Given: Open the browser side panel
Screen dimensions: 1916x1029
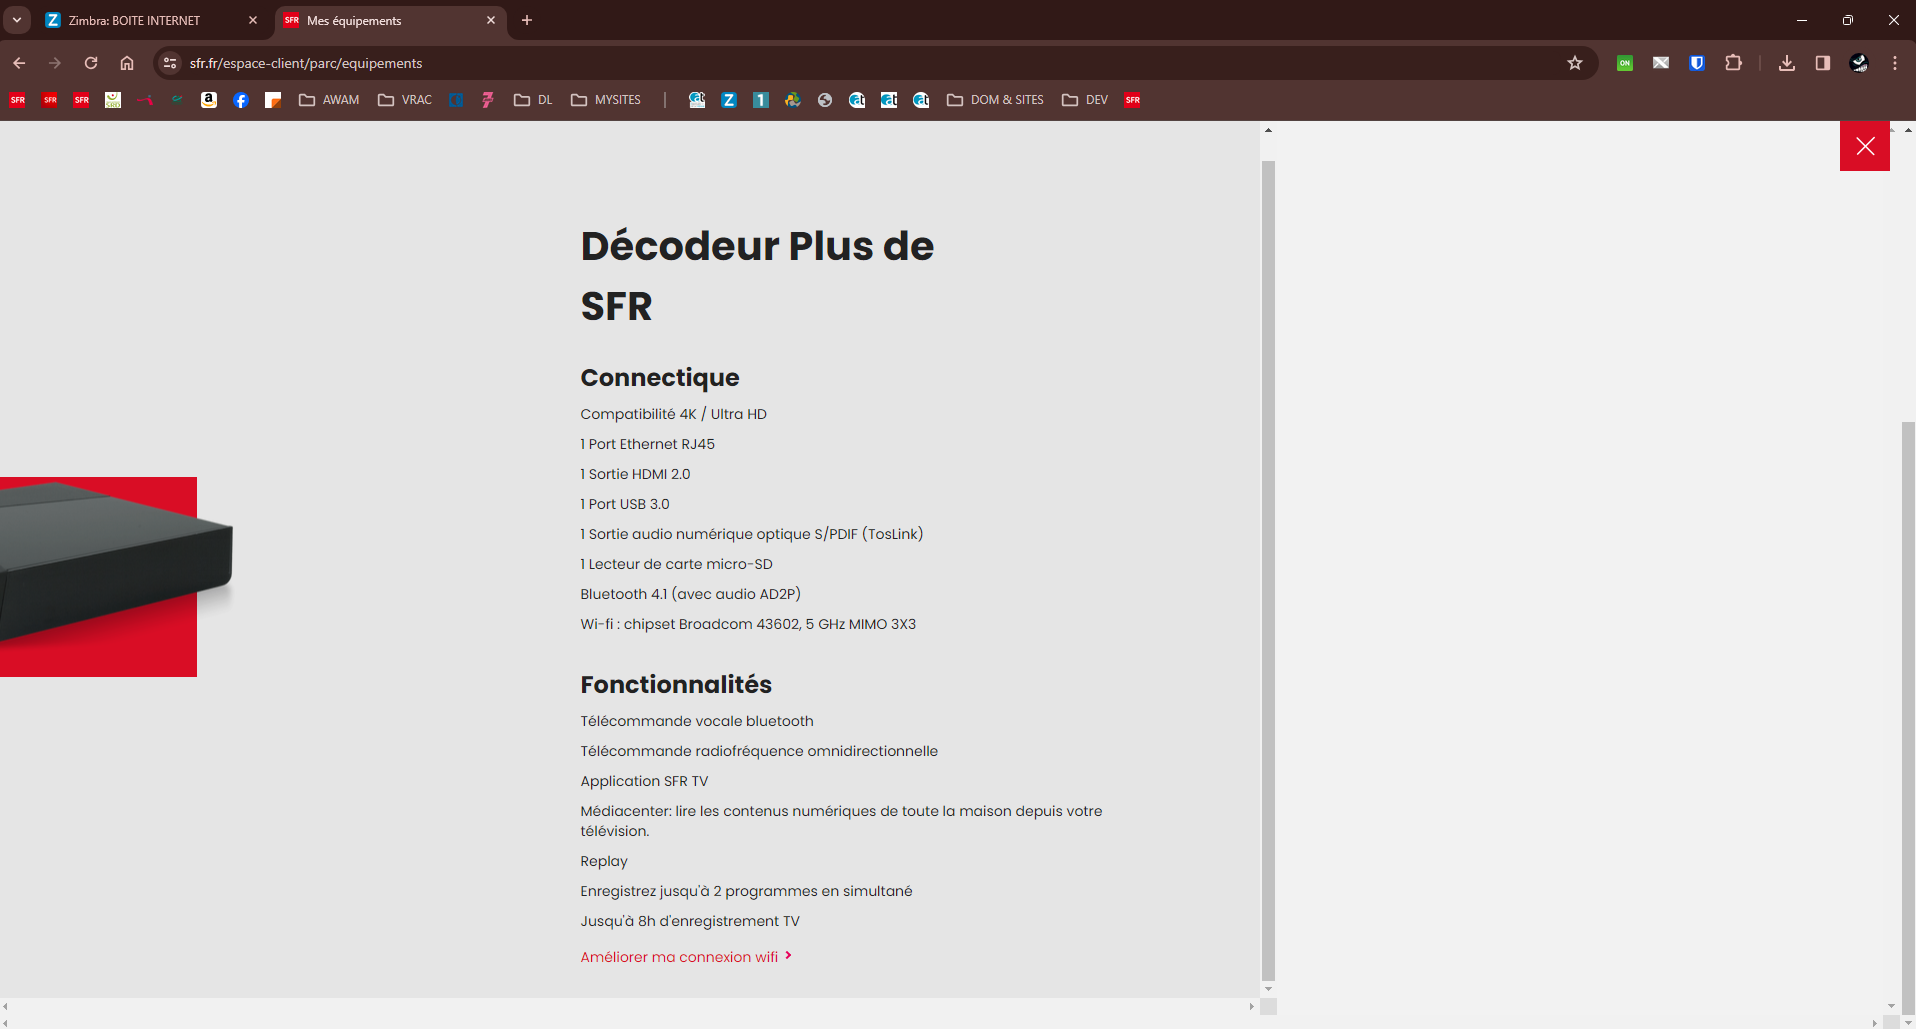Looking at the screenshot, I should (x=1822, y=63).
